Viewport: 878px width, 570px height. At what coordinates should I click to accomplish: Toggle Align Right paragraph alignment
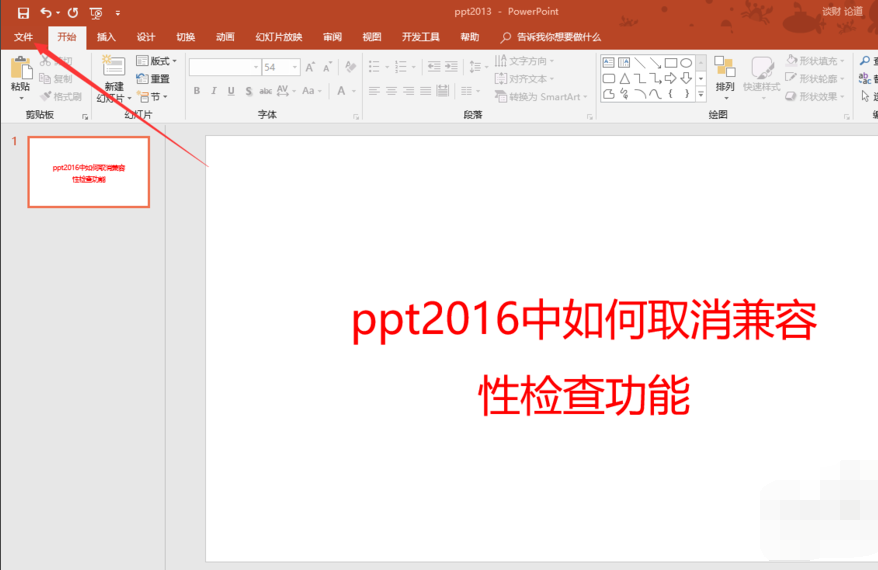pos(409,91)
